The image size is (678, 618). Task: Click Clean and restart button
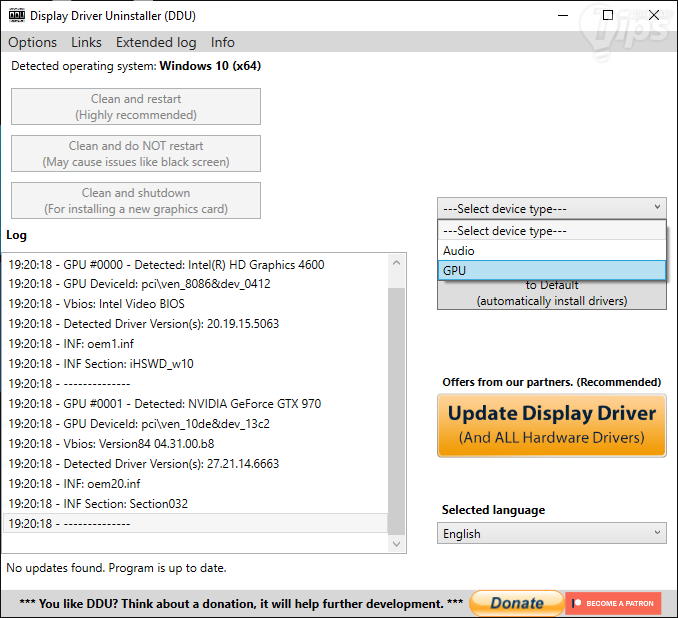click(136, 107)
